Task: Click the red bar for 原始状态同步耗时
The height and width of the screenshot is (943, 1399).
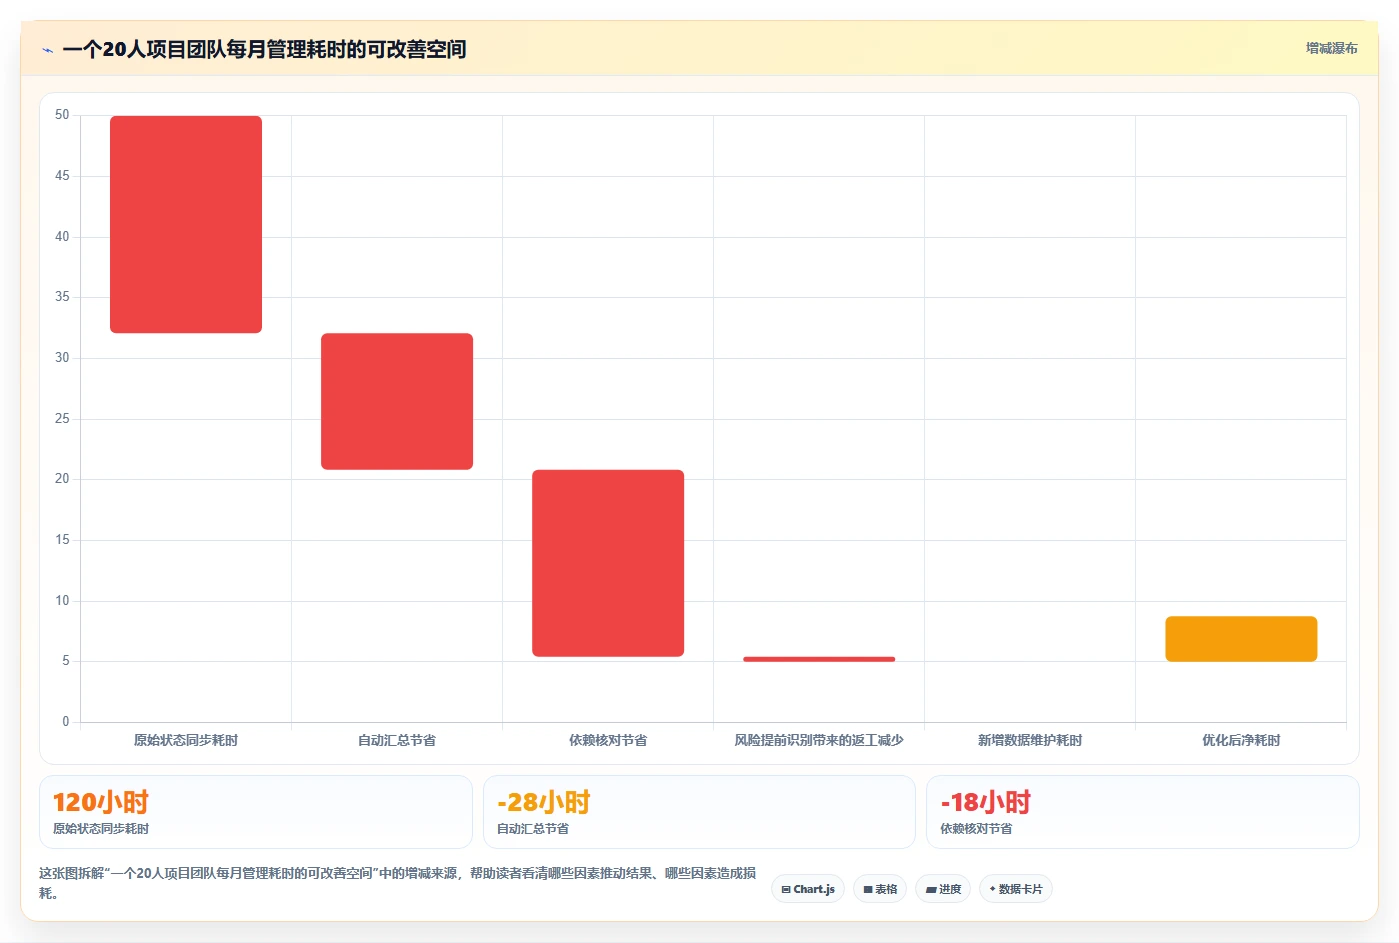Action: 186,224
